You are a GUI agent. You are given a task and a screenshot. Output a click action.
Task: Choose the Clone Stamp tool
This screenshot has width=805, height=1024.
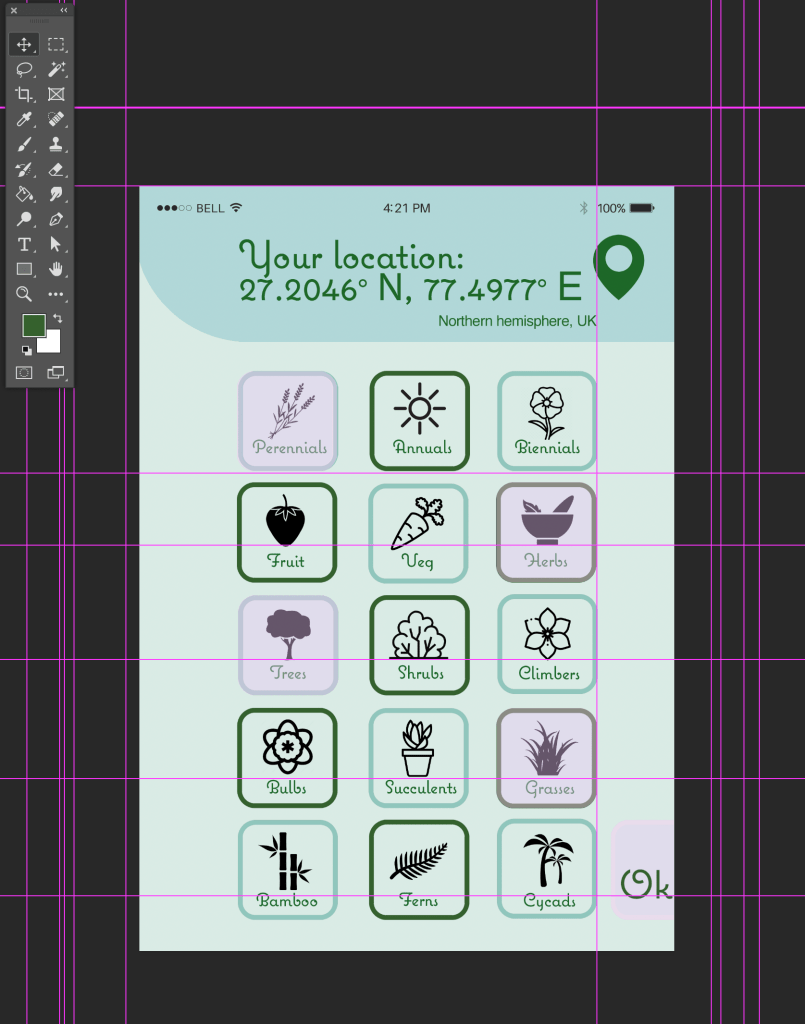coord(56,145)
